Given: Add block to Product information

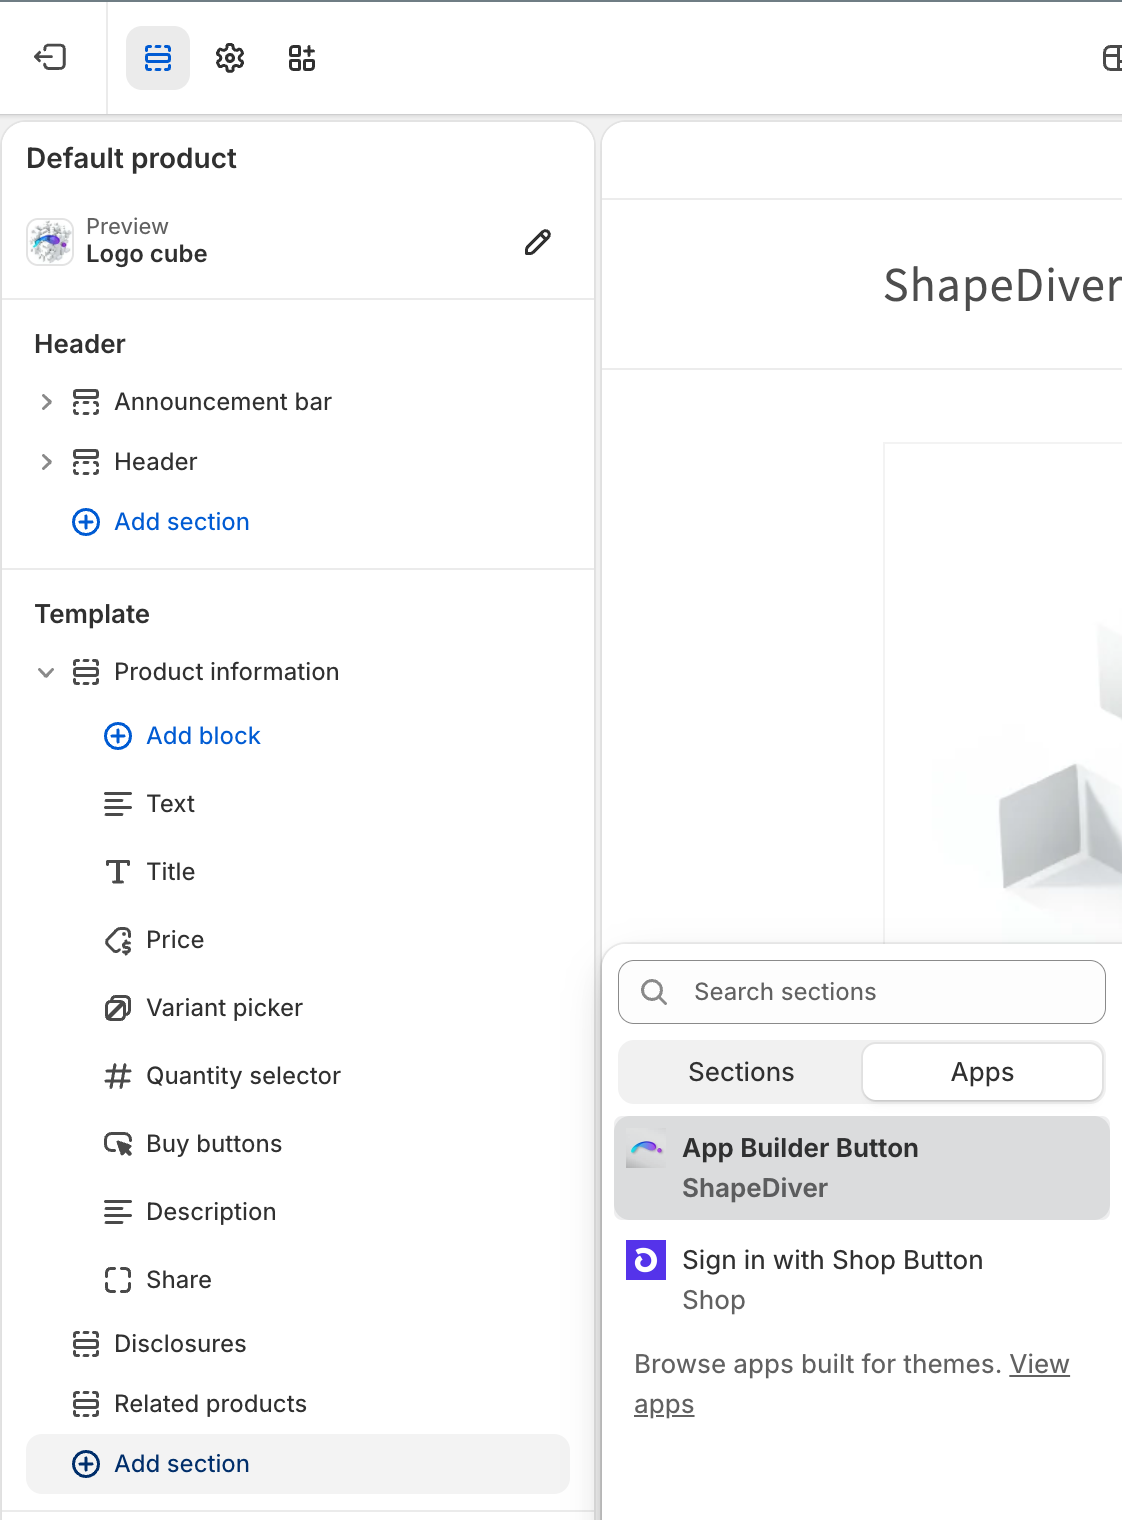Looking at the screenshot, I should tap(182, 736).
